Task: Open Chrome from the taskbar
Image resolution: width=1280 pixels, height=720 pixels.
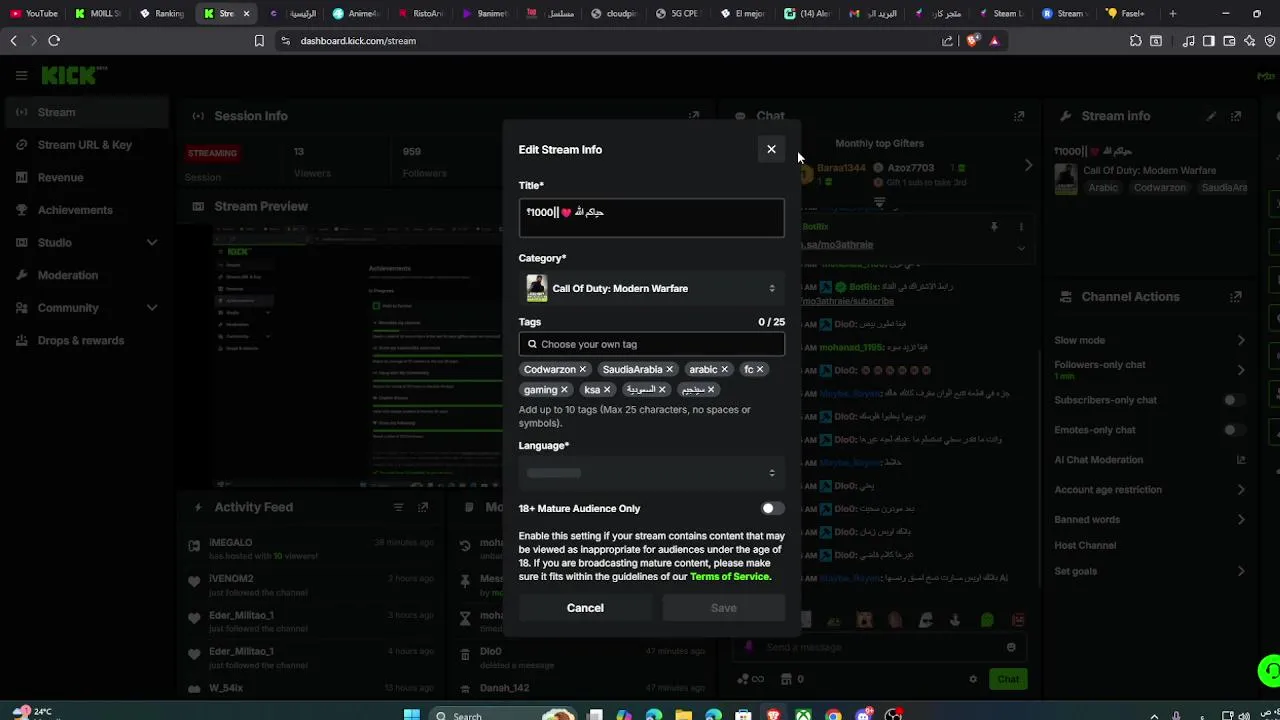Action: (x=833, y=715)
